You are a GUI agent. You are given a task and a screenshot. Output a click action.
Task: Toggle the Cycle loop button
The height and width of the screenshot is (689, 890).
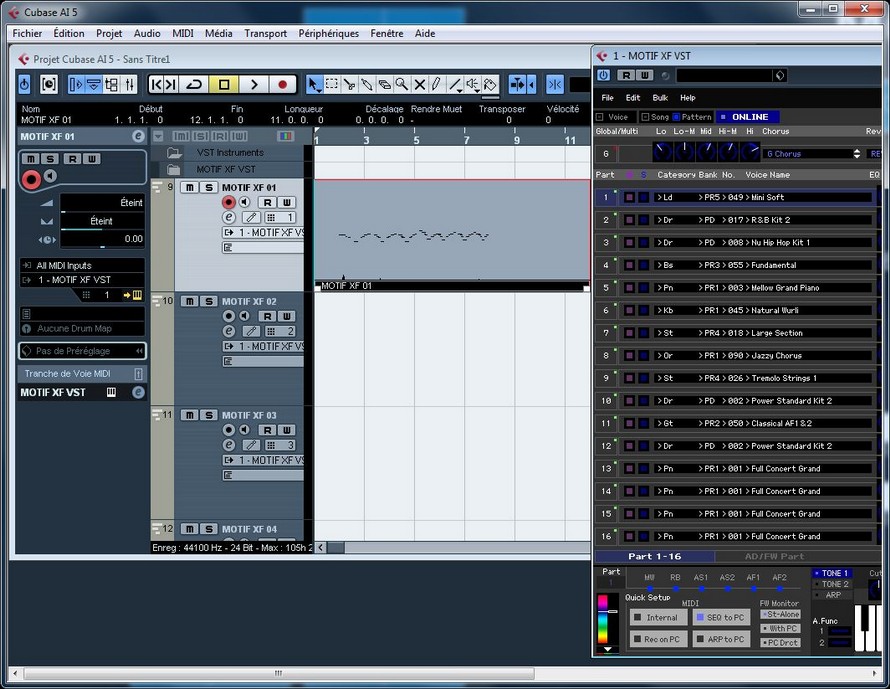click(195, 85)
